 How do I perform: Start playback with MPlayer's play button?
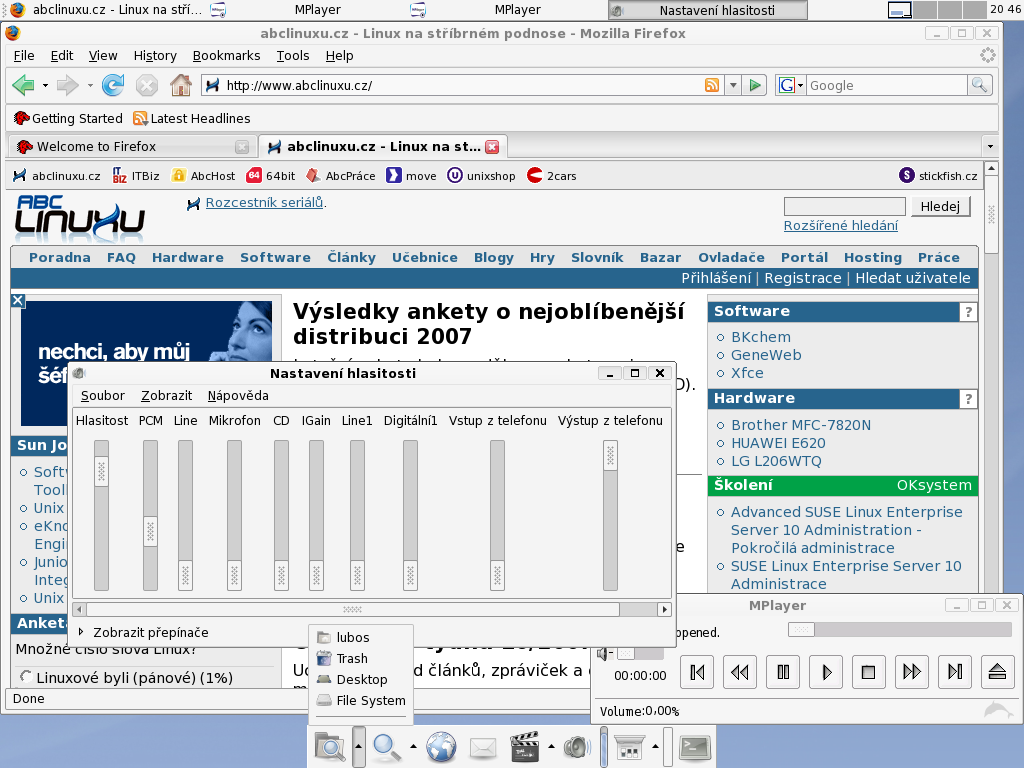coord(826,672)
